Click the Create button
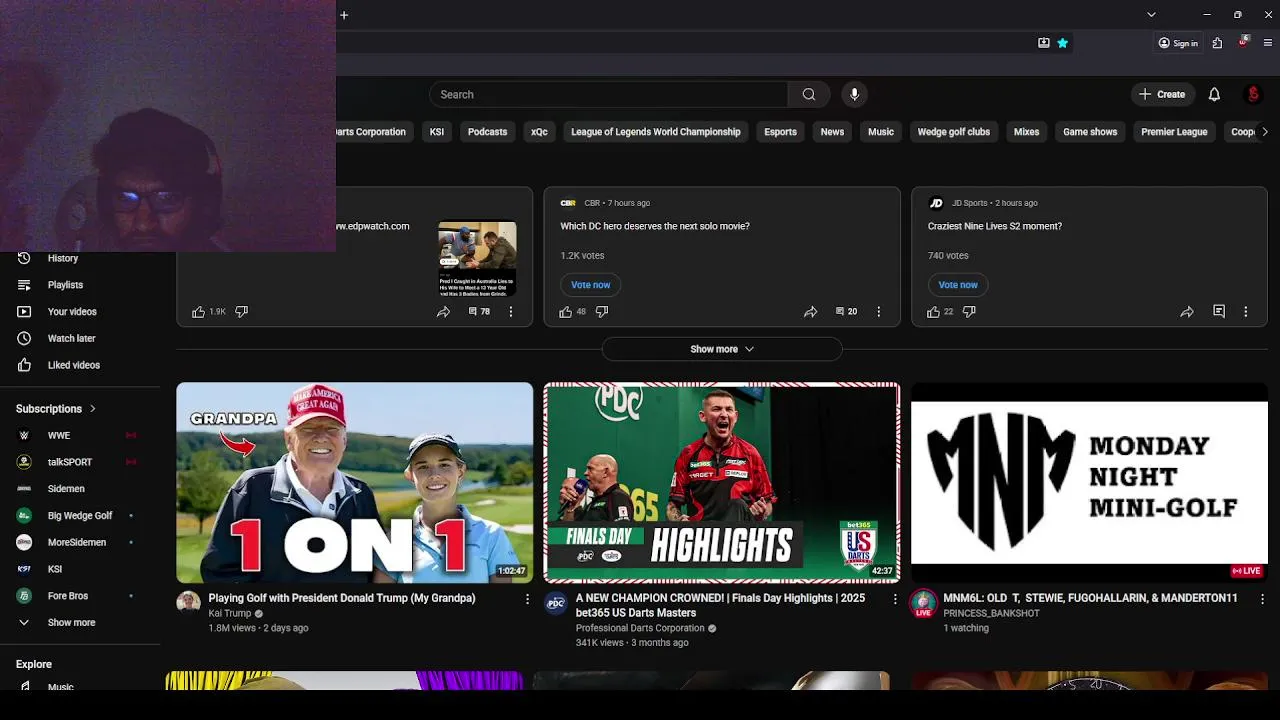 pos(1161,94)
